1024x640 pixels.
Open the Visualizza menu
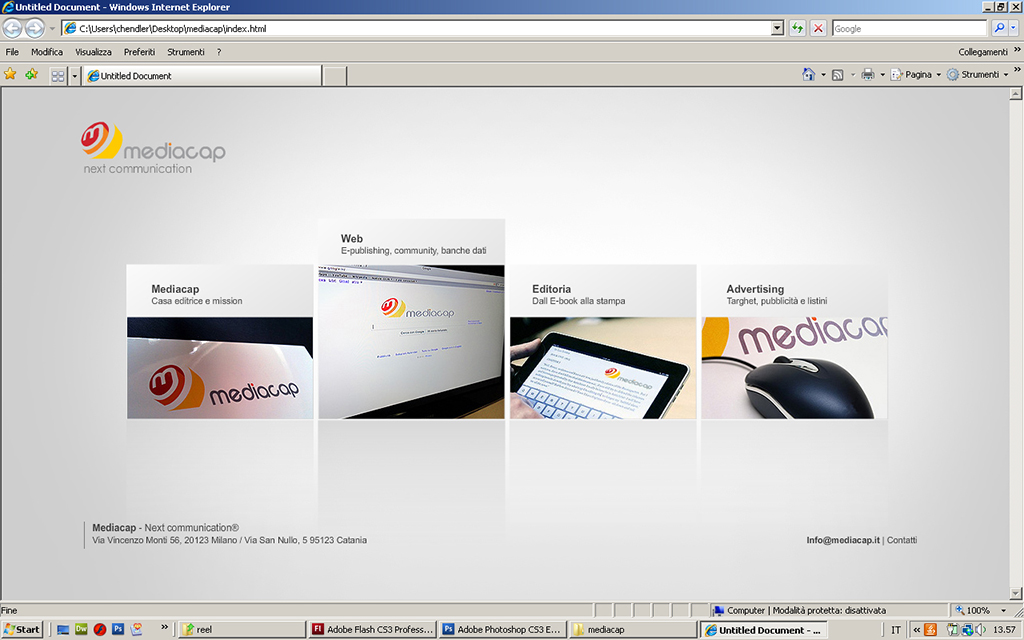pyautogui.click(x=93, y=52)
